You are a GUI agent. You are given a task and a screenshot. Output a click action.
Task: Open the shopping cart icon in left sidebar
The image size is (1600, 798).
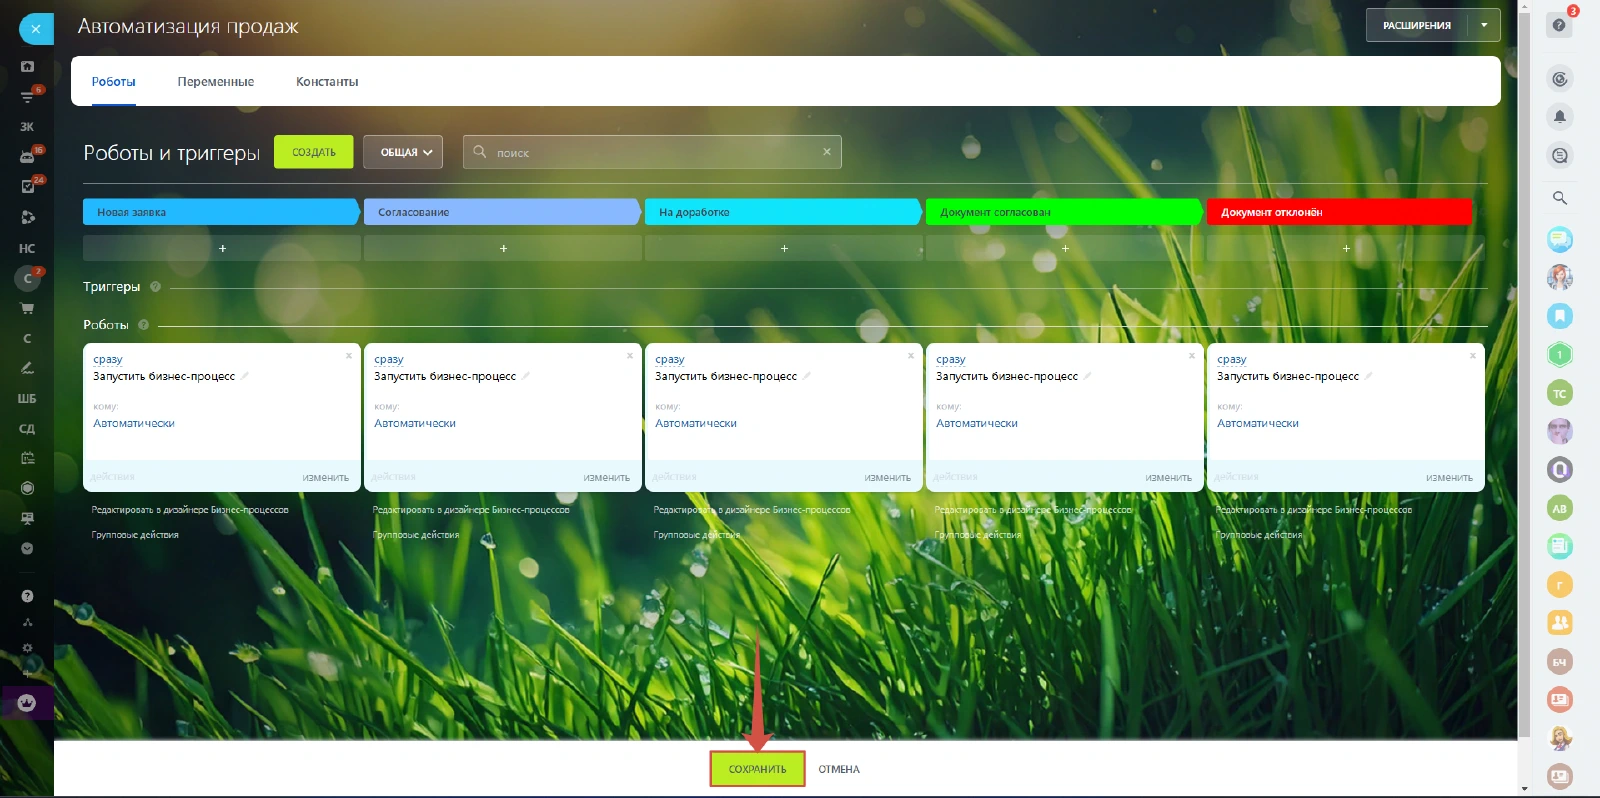point(27,308)
